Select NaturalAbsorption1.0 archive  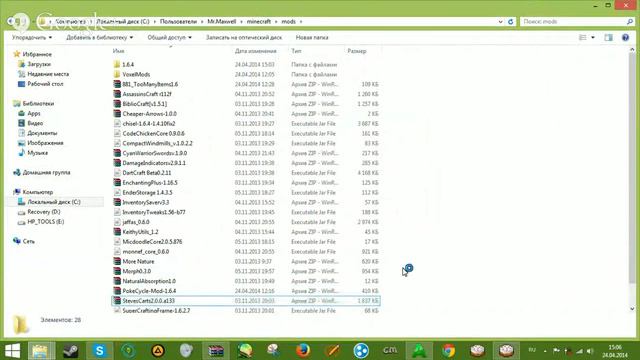(x=149, y=281)
